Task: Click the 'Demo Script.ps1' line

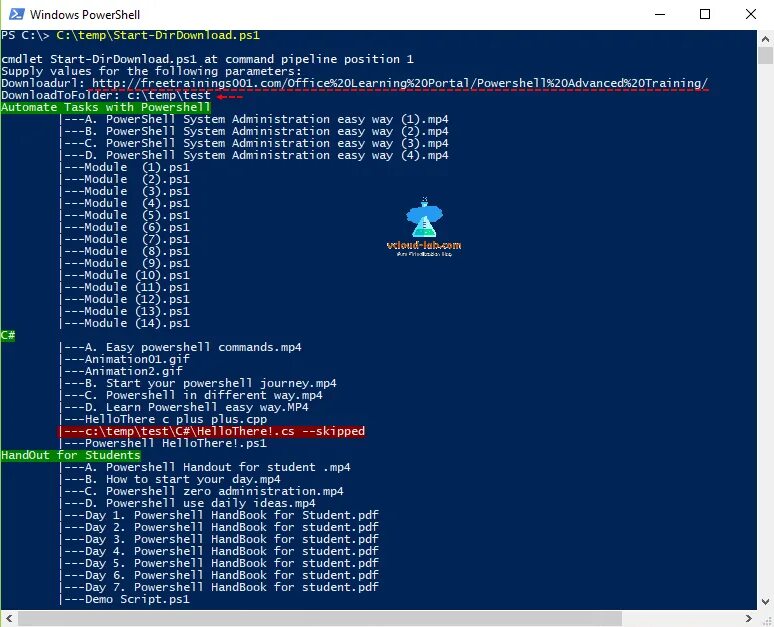Action: pyautogui.click(x=137, y=599)
